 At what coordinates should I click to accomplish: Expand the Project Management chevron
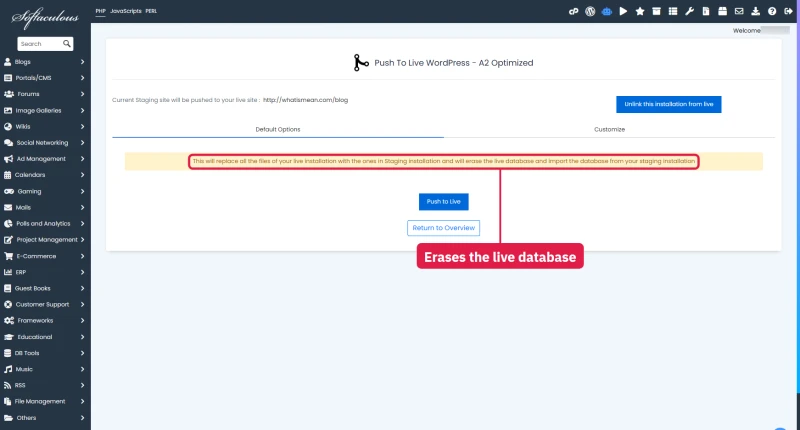click(x=82, y=240)
